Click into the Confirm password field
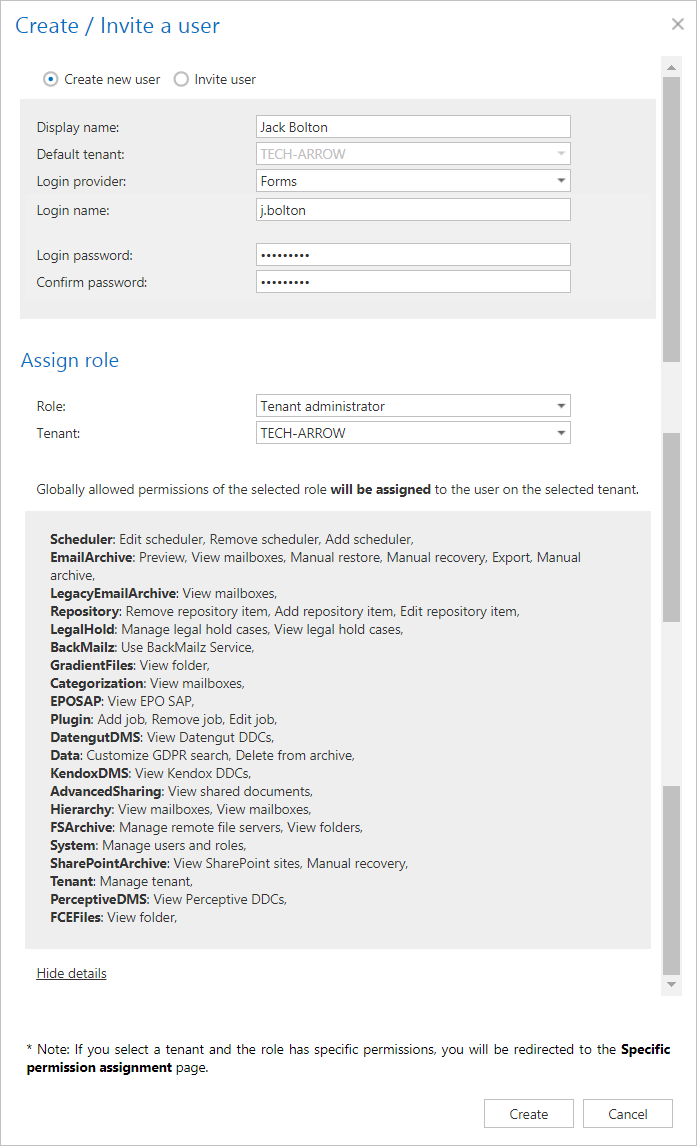Image resolution: width=697 pixels, height=1146 pixels. [x=412, y=282]
